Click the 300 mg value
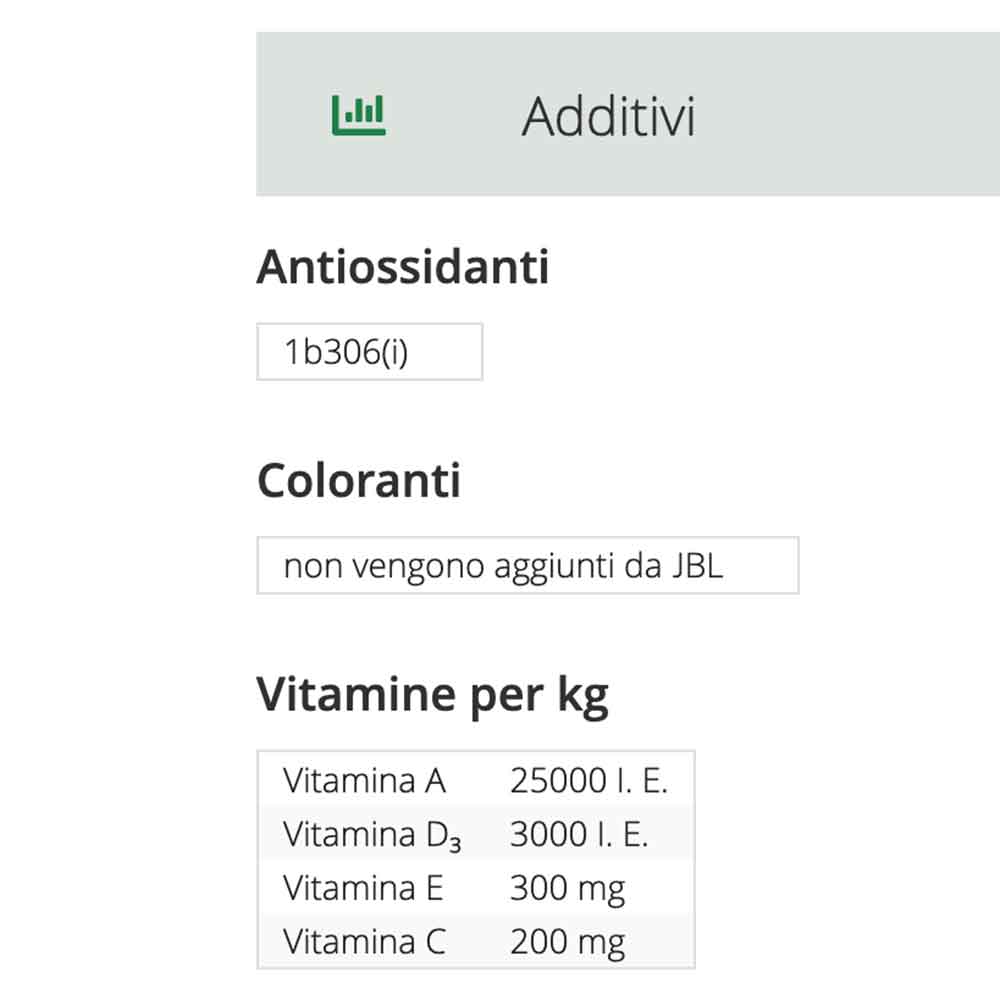Screen dimensions: 1000x1000 [x=568, y=889]
